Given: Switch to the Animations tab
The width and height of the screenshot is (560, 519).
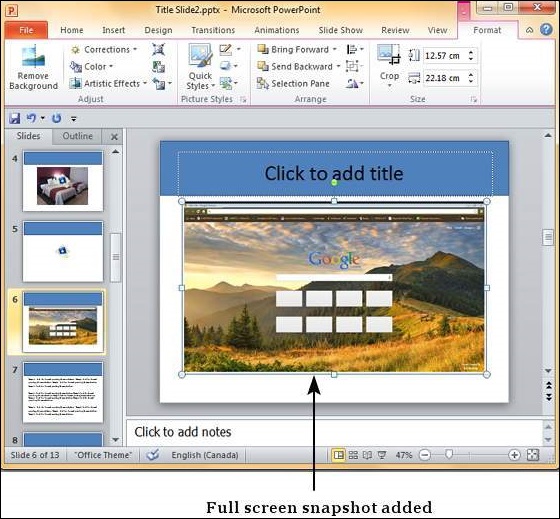Looking at the screenshot, I should [277, 30].
